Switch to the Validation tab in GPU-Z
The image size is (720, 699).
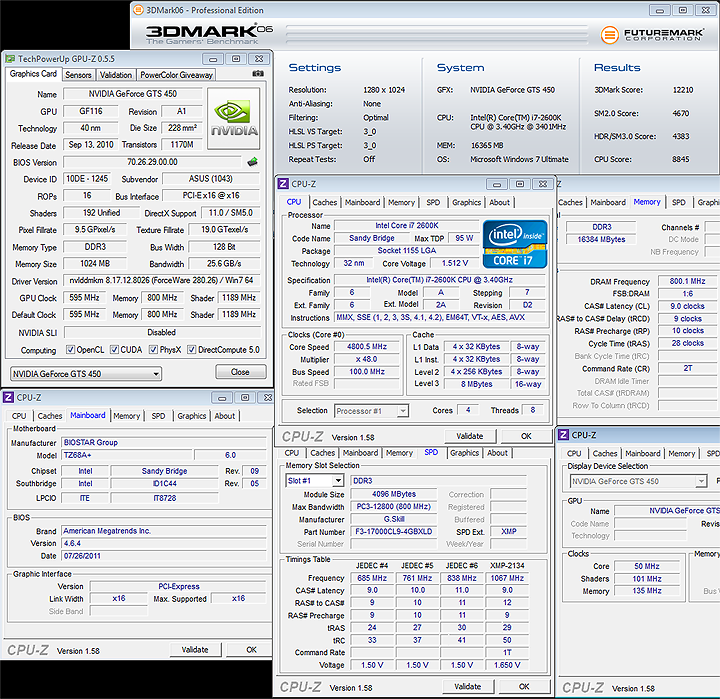point(116,74)
